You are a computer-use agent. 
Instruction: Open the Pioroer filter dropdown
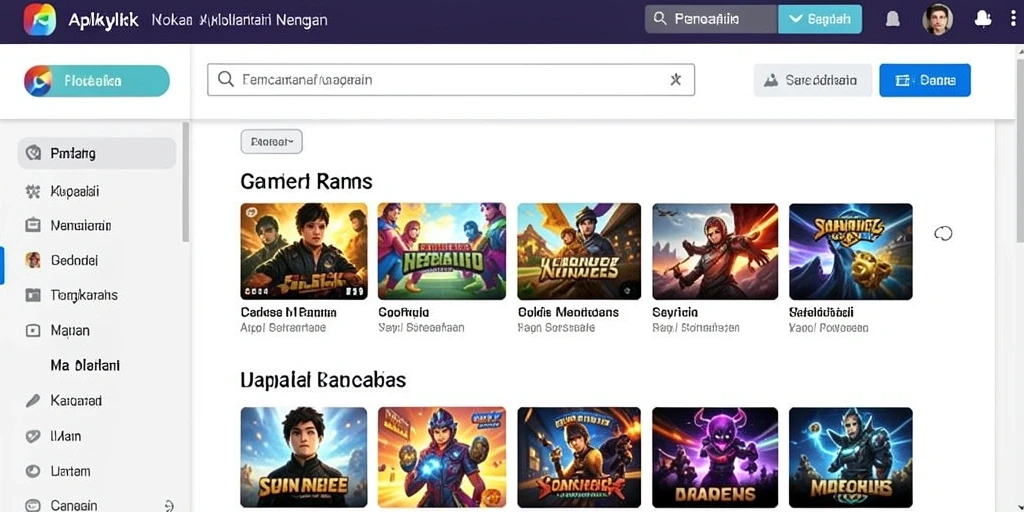coord(271,141)
